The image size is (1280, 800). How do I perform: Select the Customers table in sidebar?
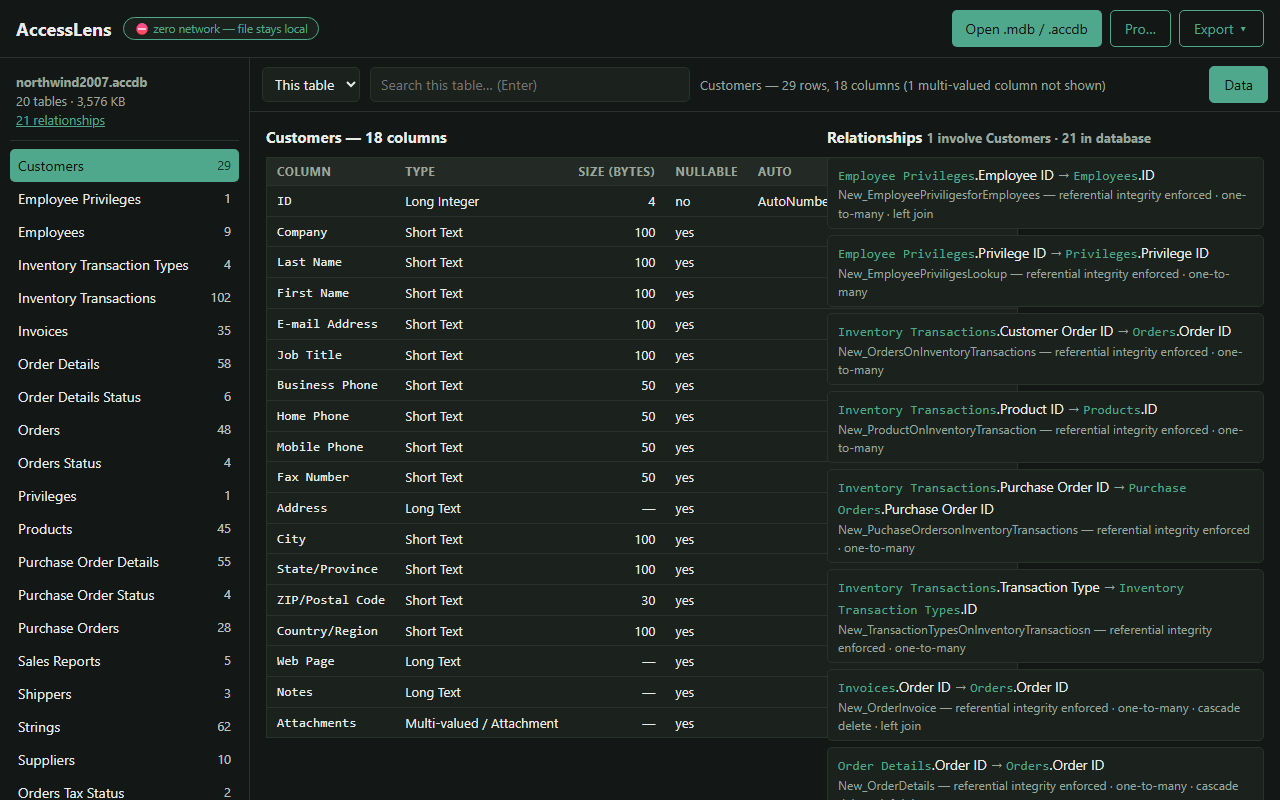point(124,166)
